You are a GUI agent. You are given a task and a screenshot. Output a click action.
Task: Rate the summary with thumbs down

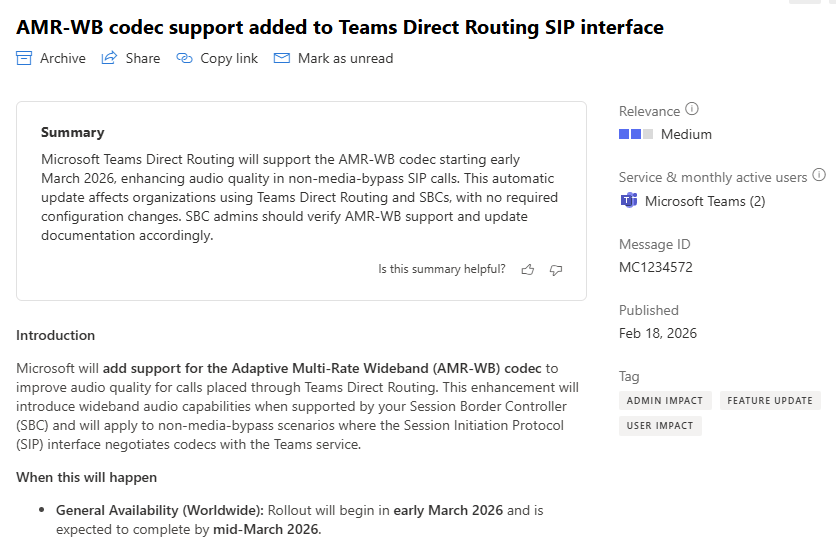coord(556,269)
